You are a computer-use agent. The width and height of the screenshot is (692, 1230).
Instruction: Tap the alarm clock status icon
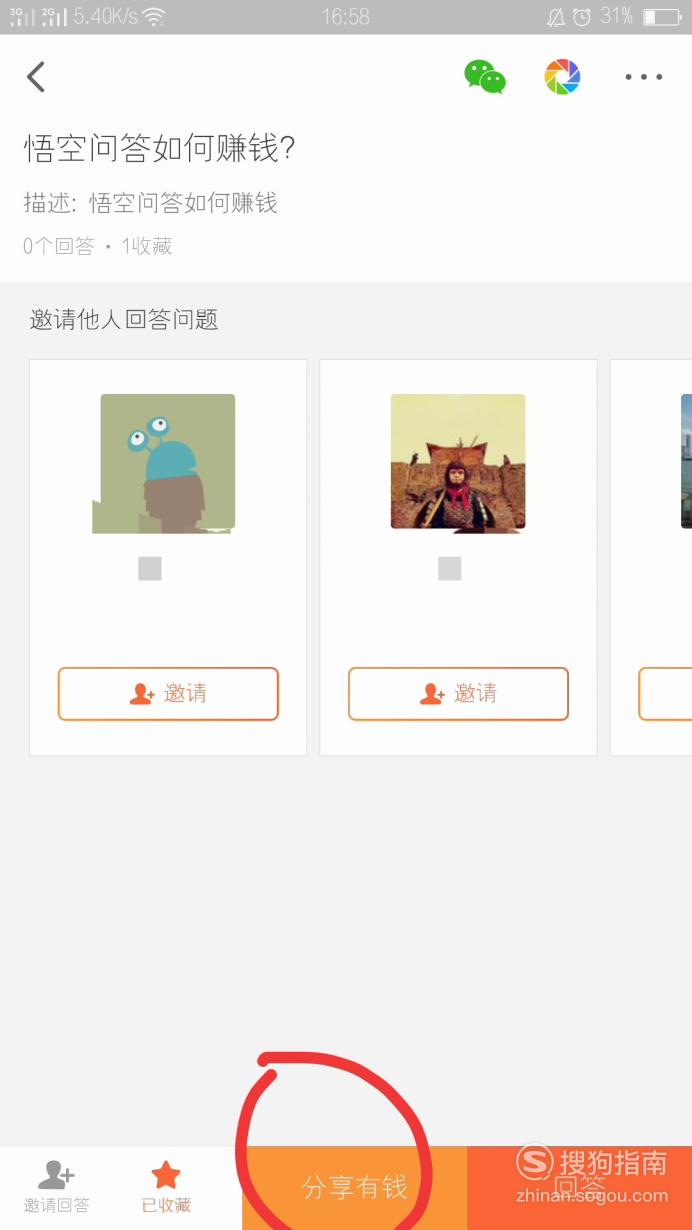click(x=581, y=17)
